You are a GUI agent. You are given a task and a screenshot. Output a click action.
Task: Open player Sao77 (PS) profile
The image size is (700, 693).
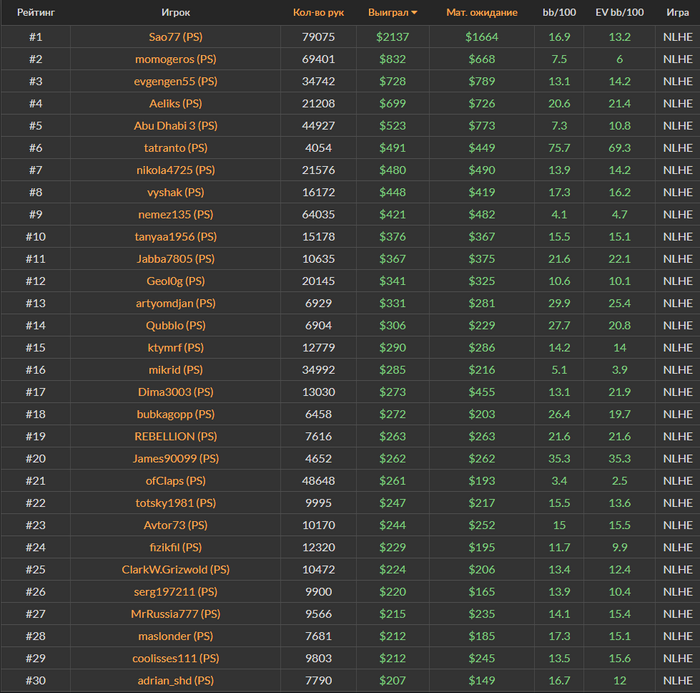pos(176,37)
